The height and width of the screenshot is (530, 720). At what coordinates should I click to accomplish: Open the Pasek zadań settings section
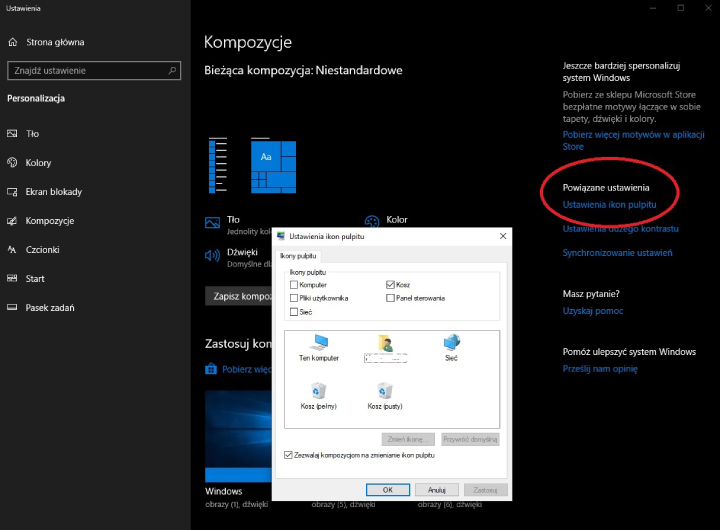[x=48, y=308]
